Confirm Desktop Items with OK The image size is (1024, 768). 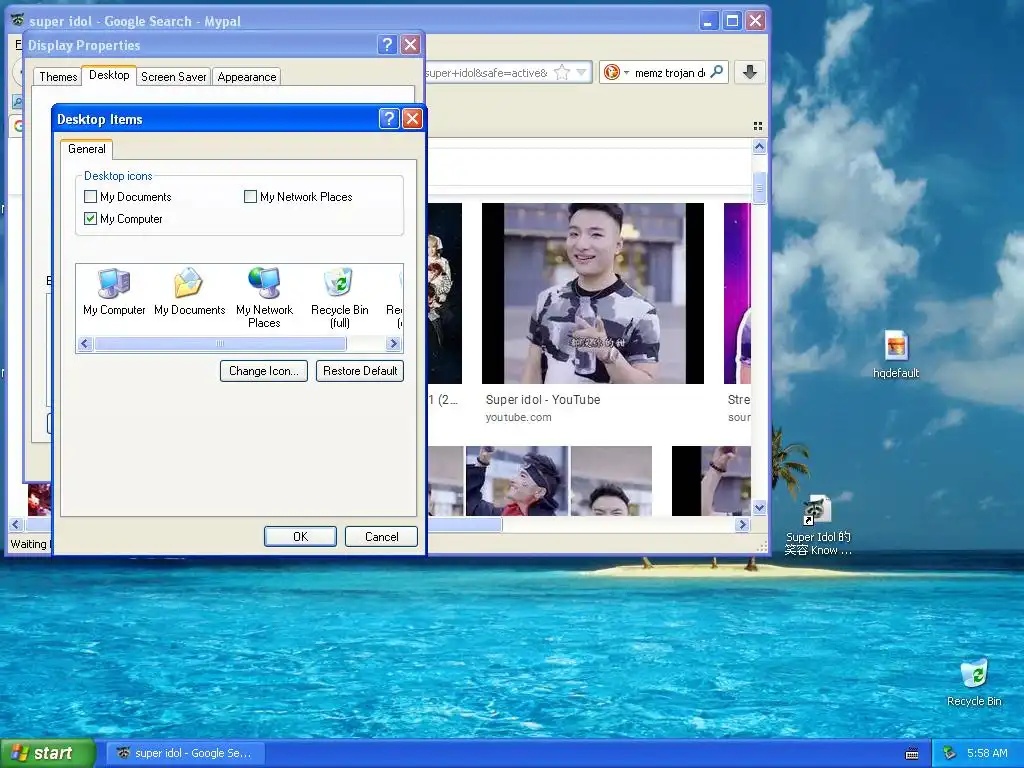[x=300, y=537]
